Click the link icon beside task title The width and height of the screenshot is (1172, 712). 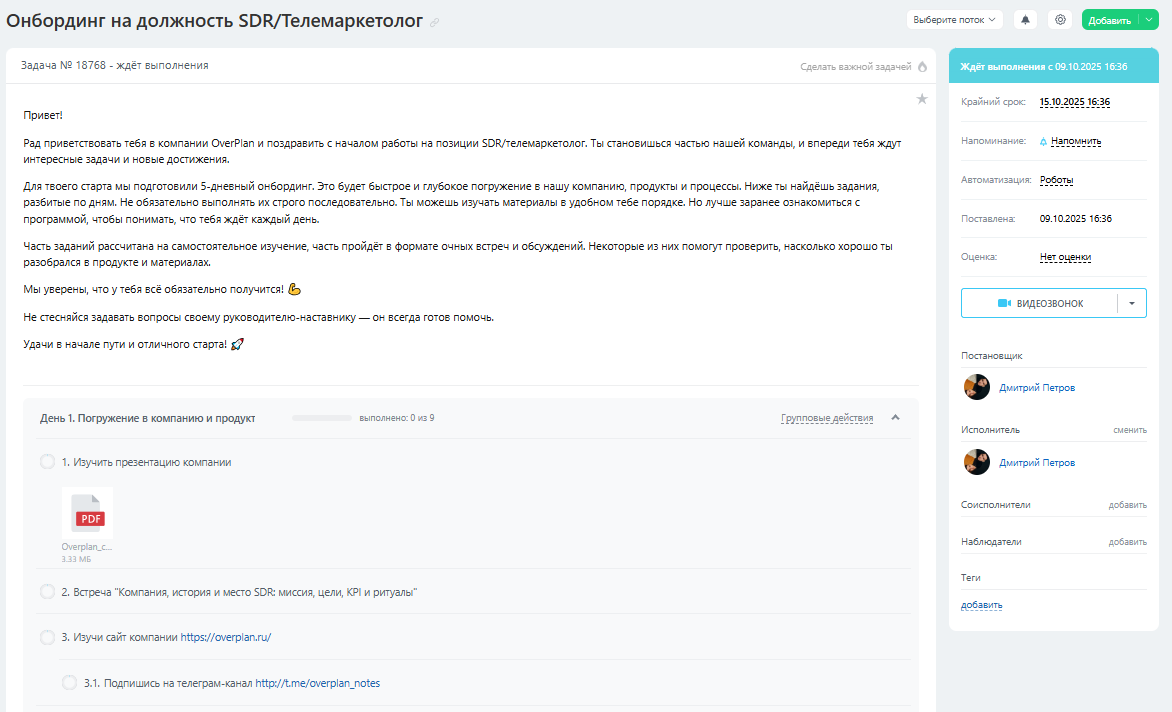tap(434, 23)
